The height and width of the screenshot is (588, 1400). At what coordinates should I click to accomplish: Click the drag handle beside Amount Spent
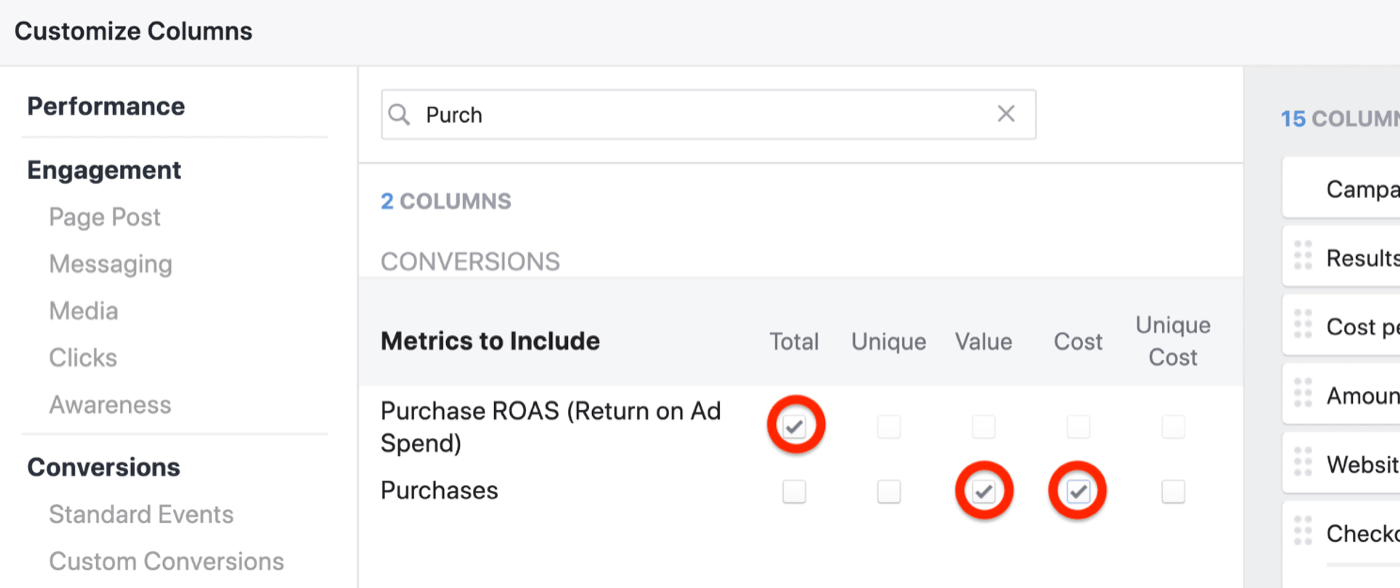[1303, 393]
